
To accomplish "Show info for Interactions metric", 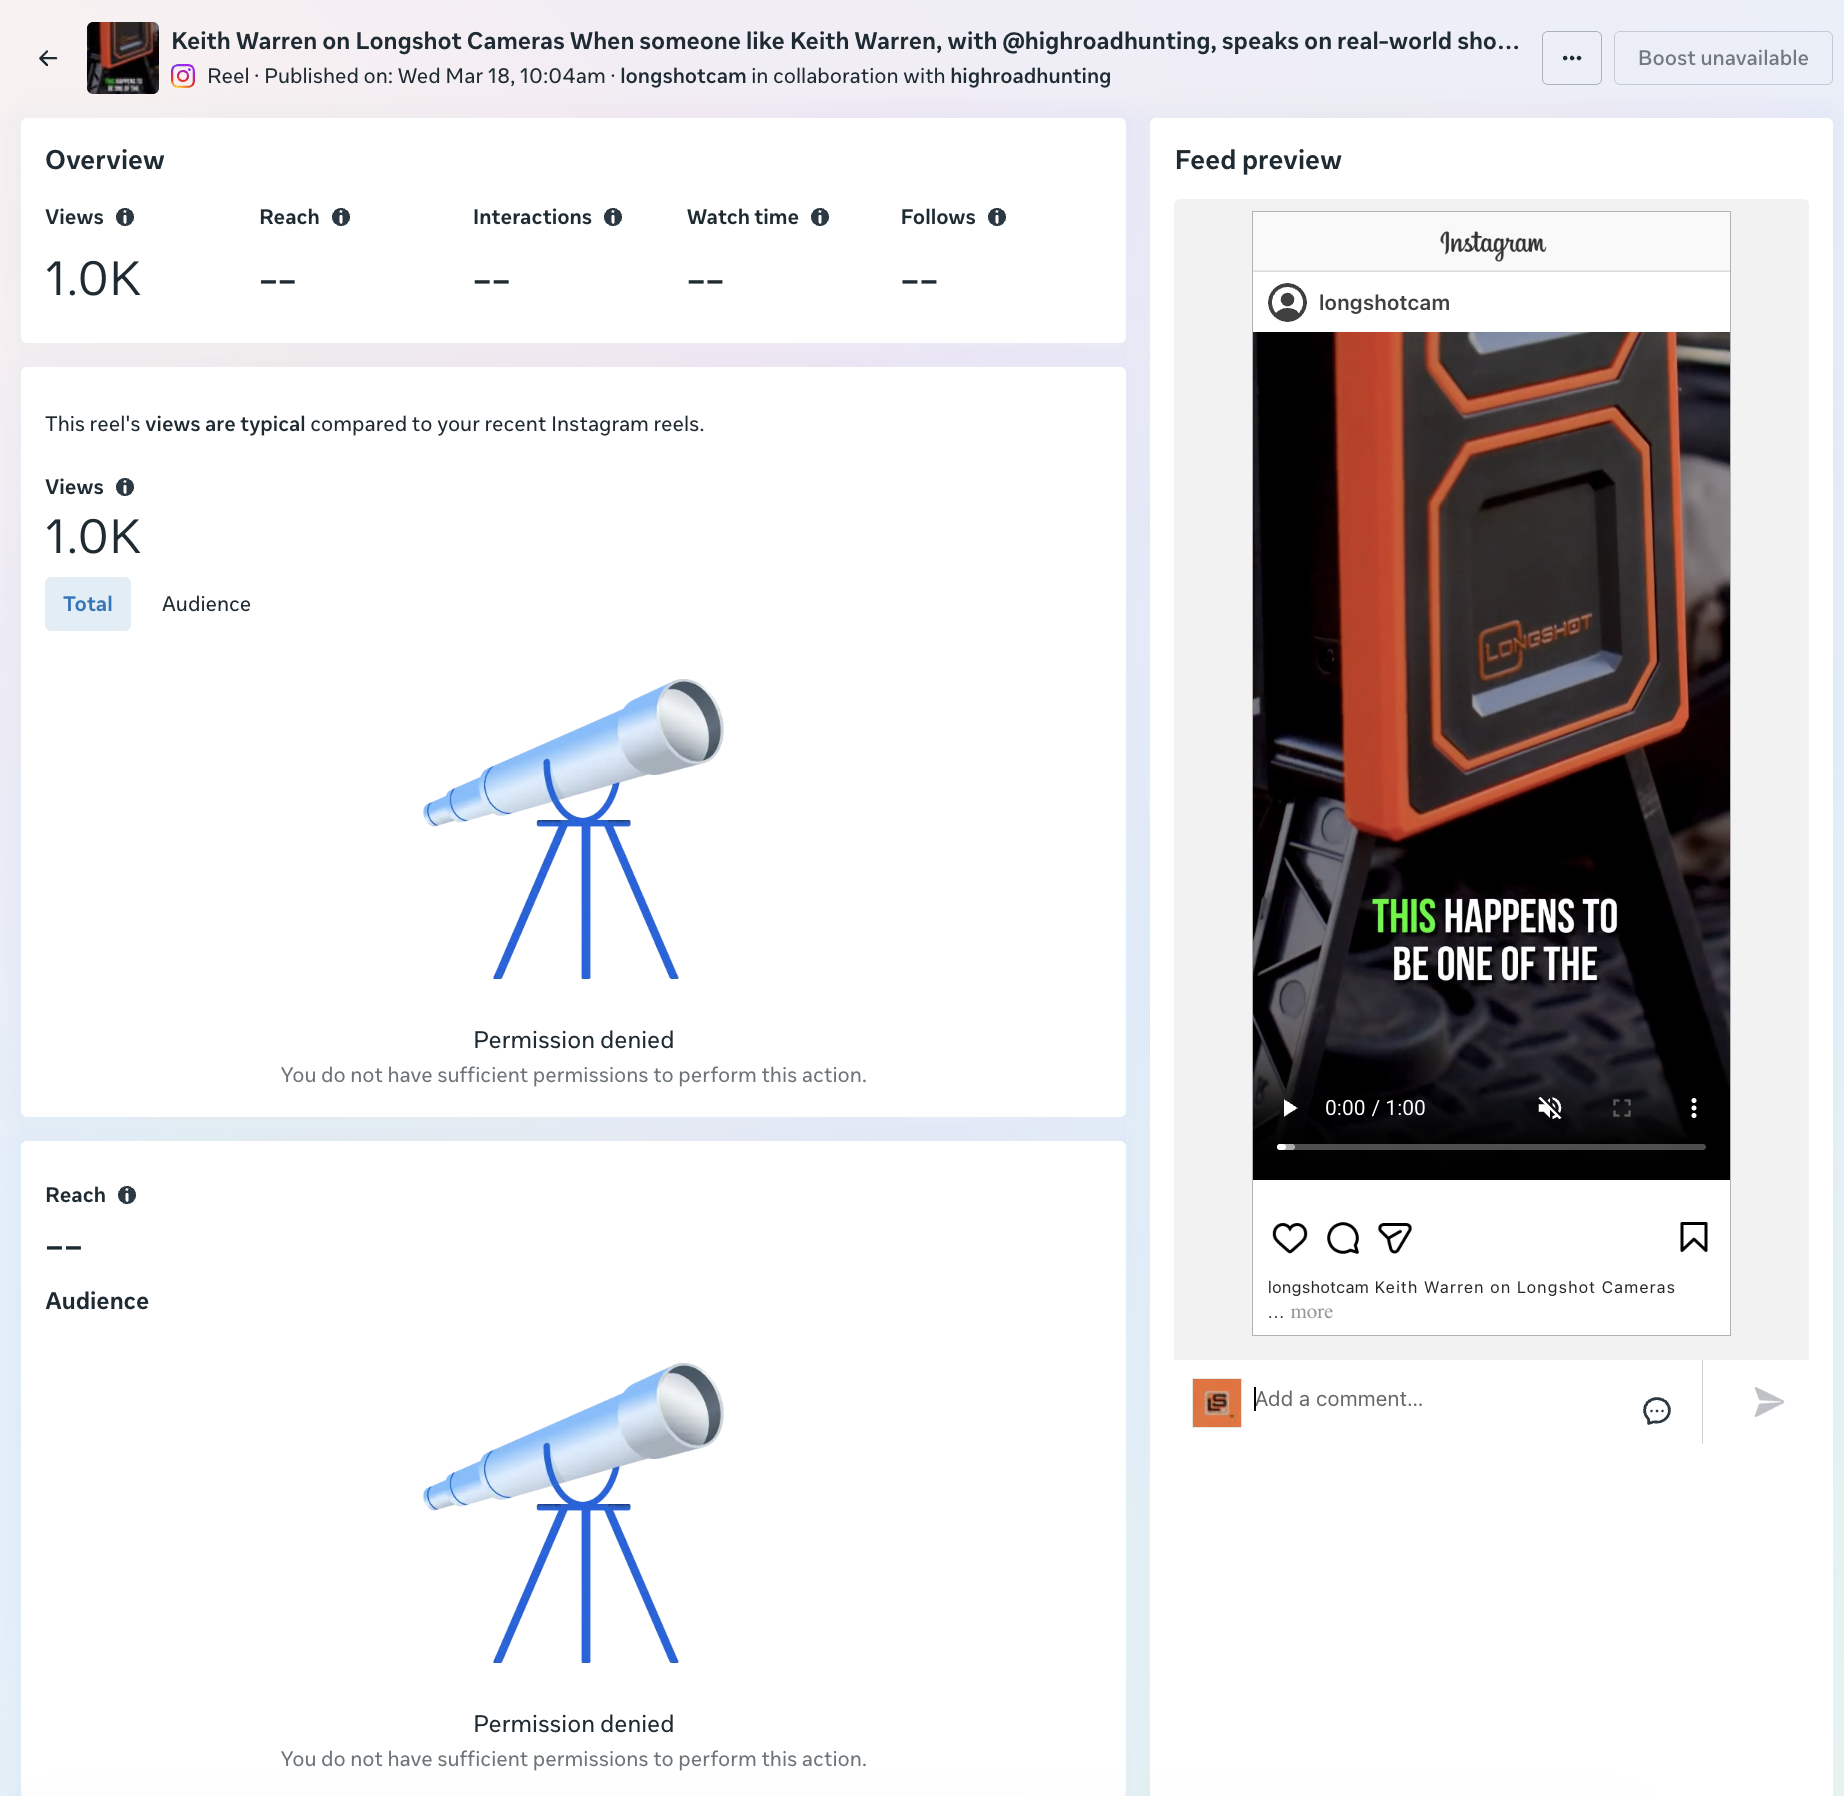I will tap(613, 217).
